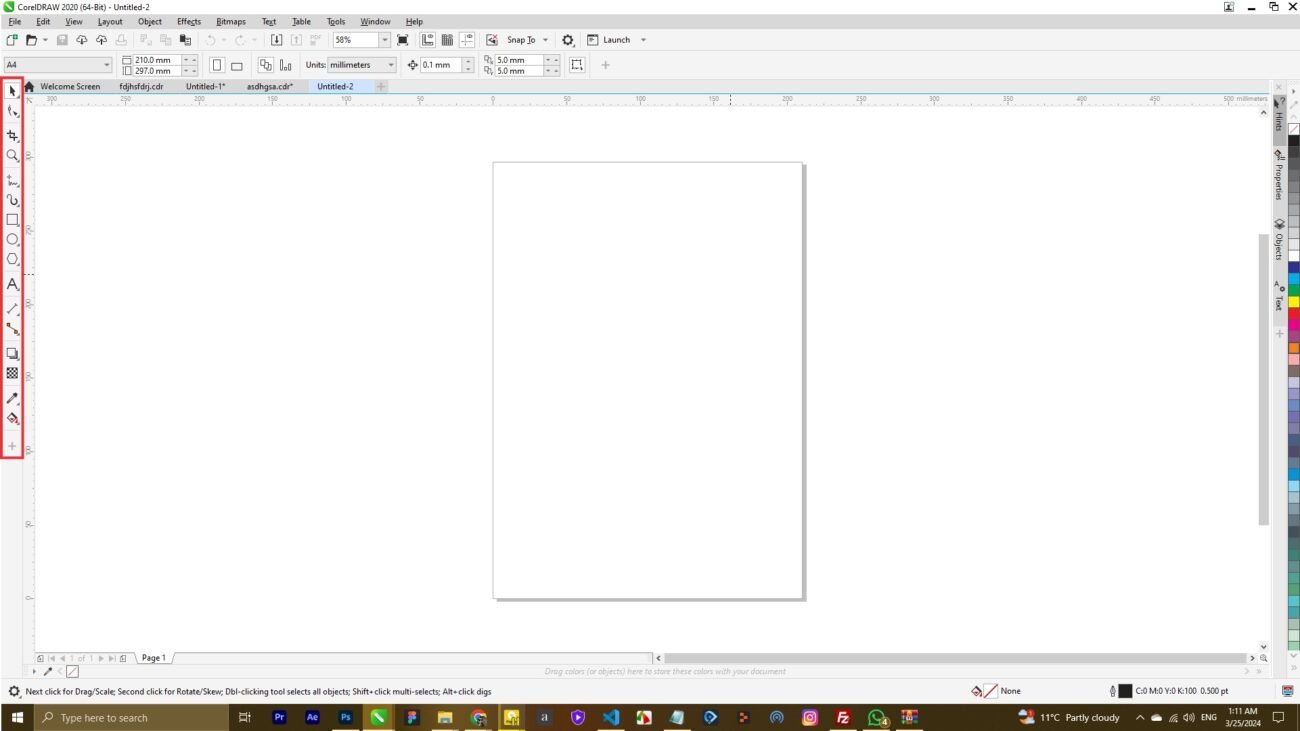Viewport: 1300px width, 731px height.
Task: Select the Rectangle tool
Action: (12, 220)
